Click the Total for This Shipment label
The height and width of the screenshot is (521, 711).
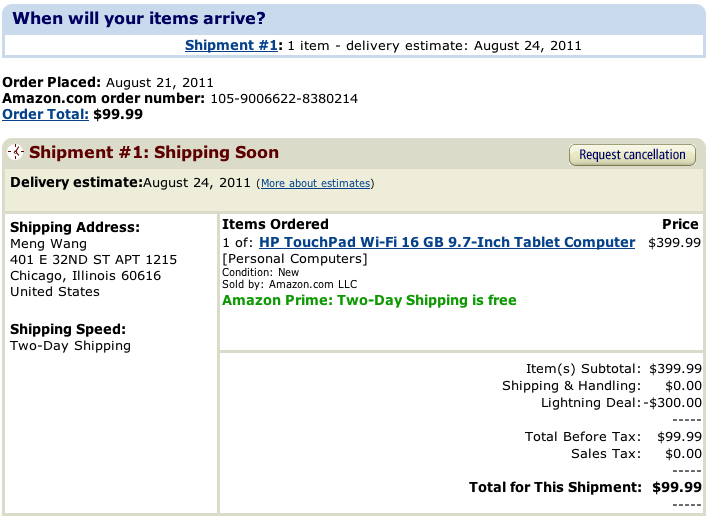555,487
